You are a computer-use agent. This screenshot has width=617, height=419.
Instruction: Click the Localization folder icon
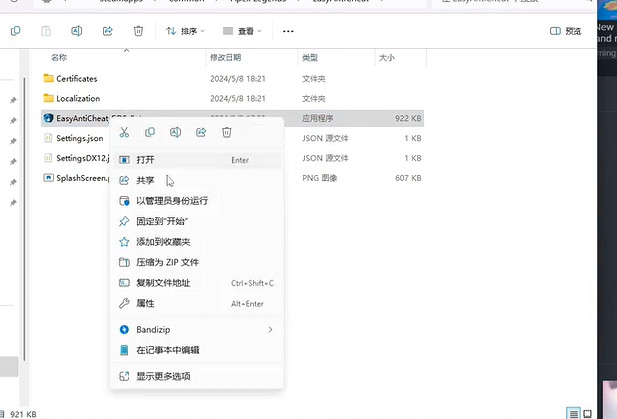click(48, 98)
